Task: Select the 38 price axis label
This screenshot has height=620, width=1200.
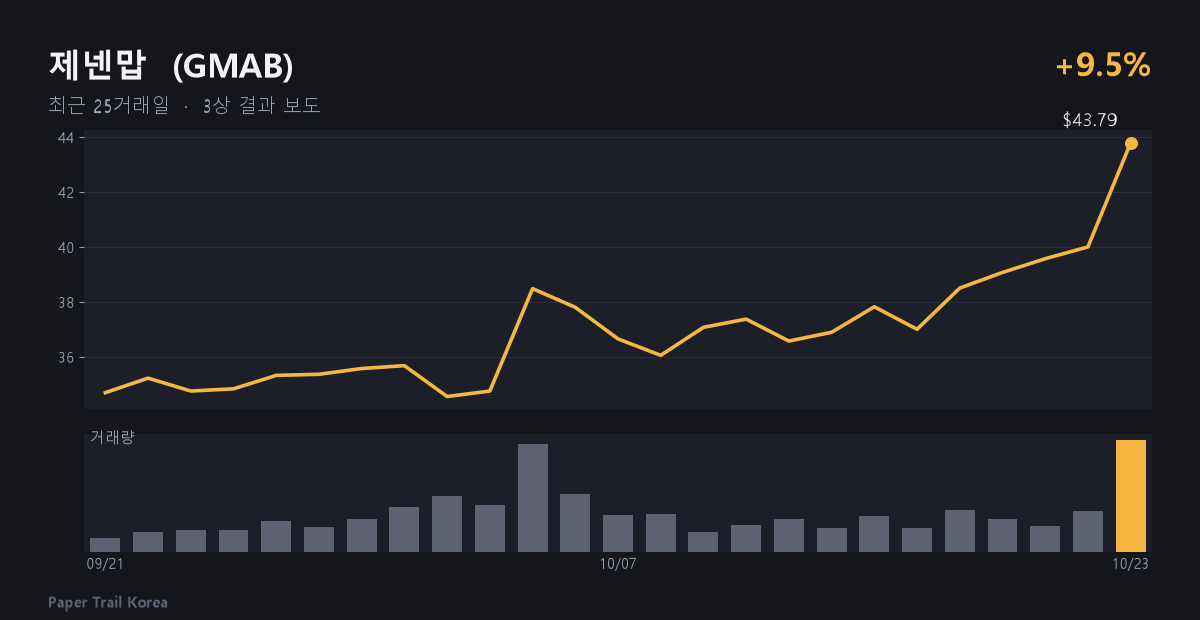Action: pyautogui.click(x=65, y=302)
